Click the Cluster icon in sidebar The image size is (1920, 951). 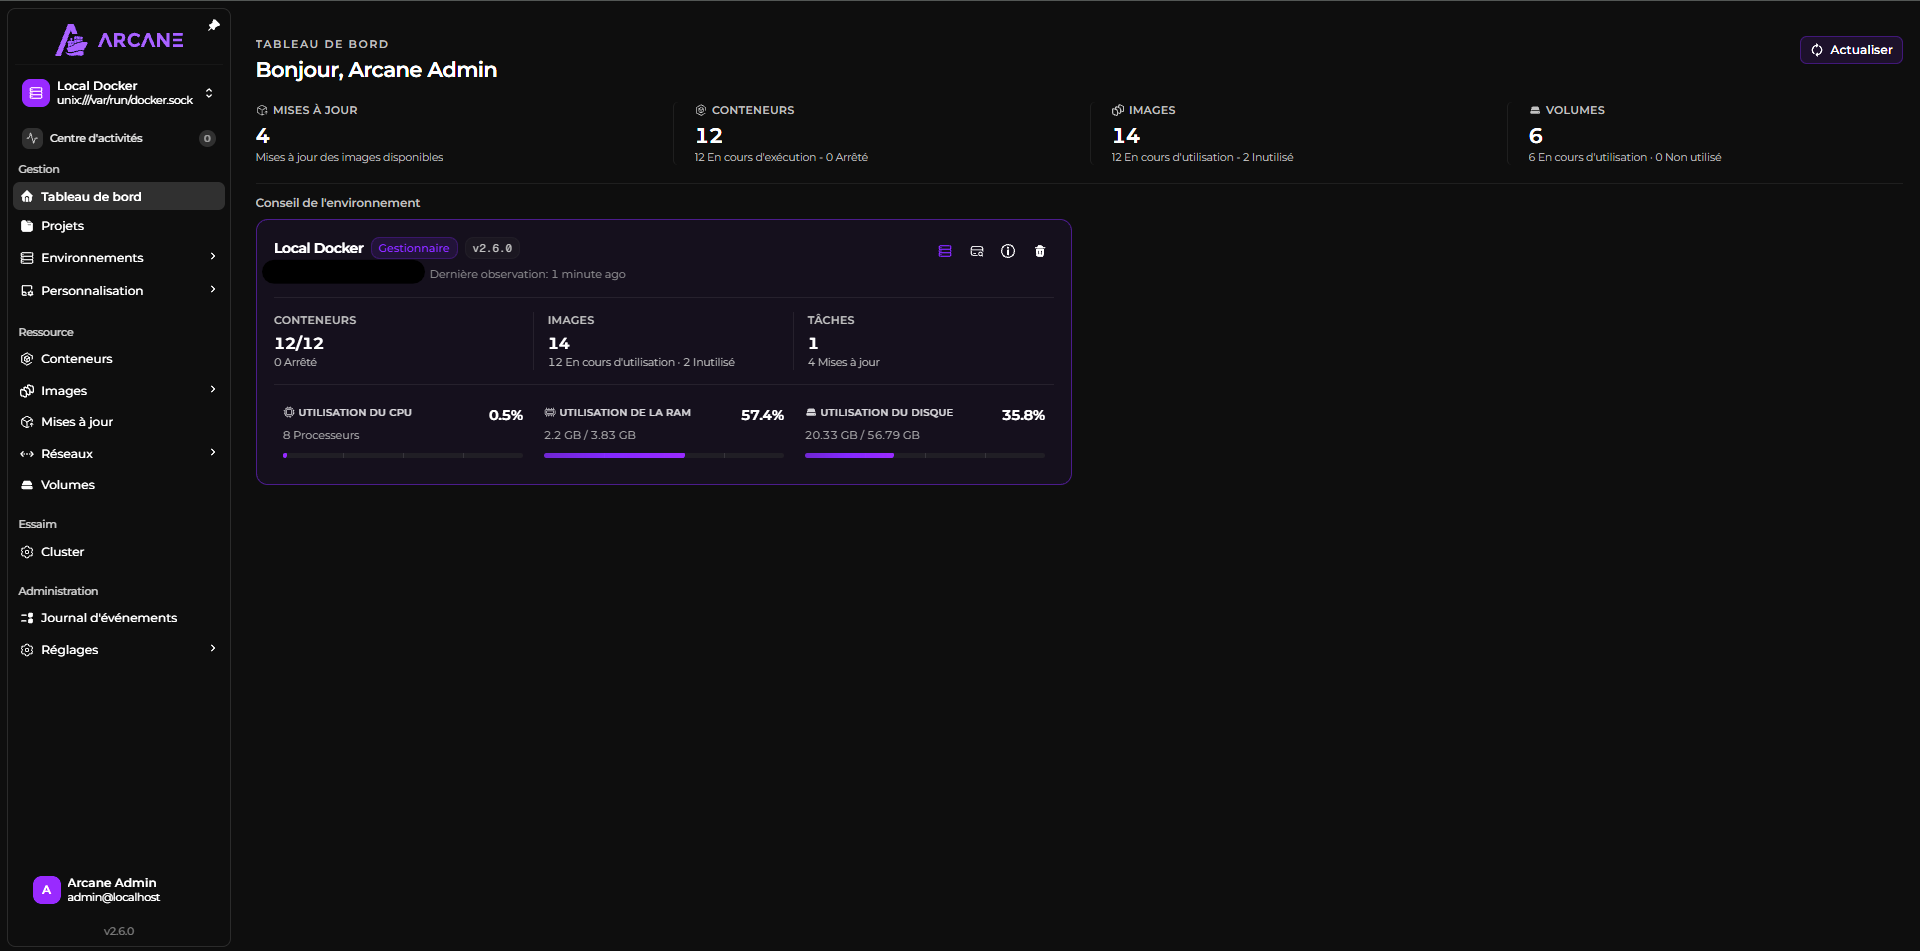coord(27,552)
